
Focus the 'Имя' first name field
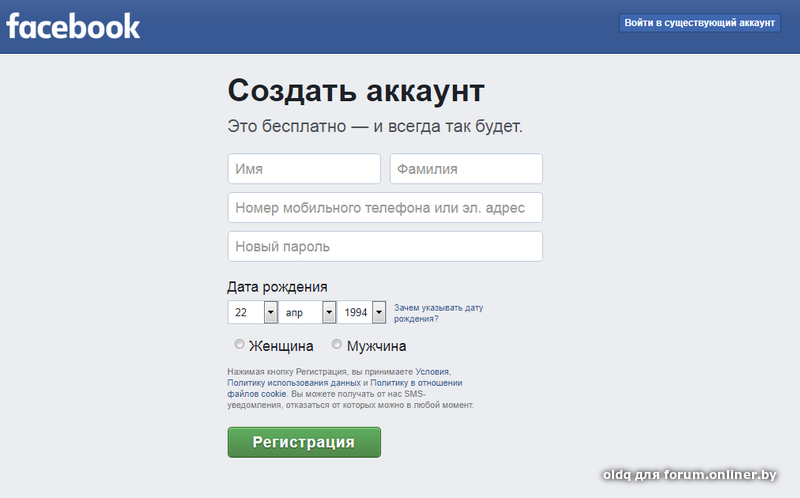(304, 169)
